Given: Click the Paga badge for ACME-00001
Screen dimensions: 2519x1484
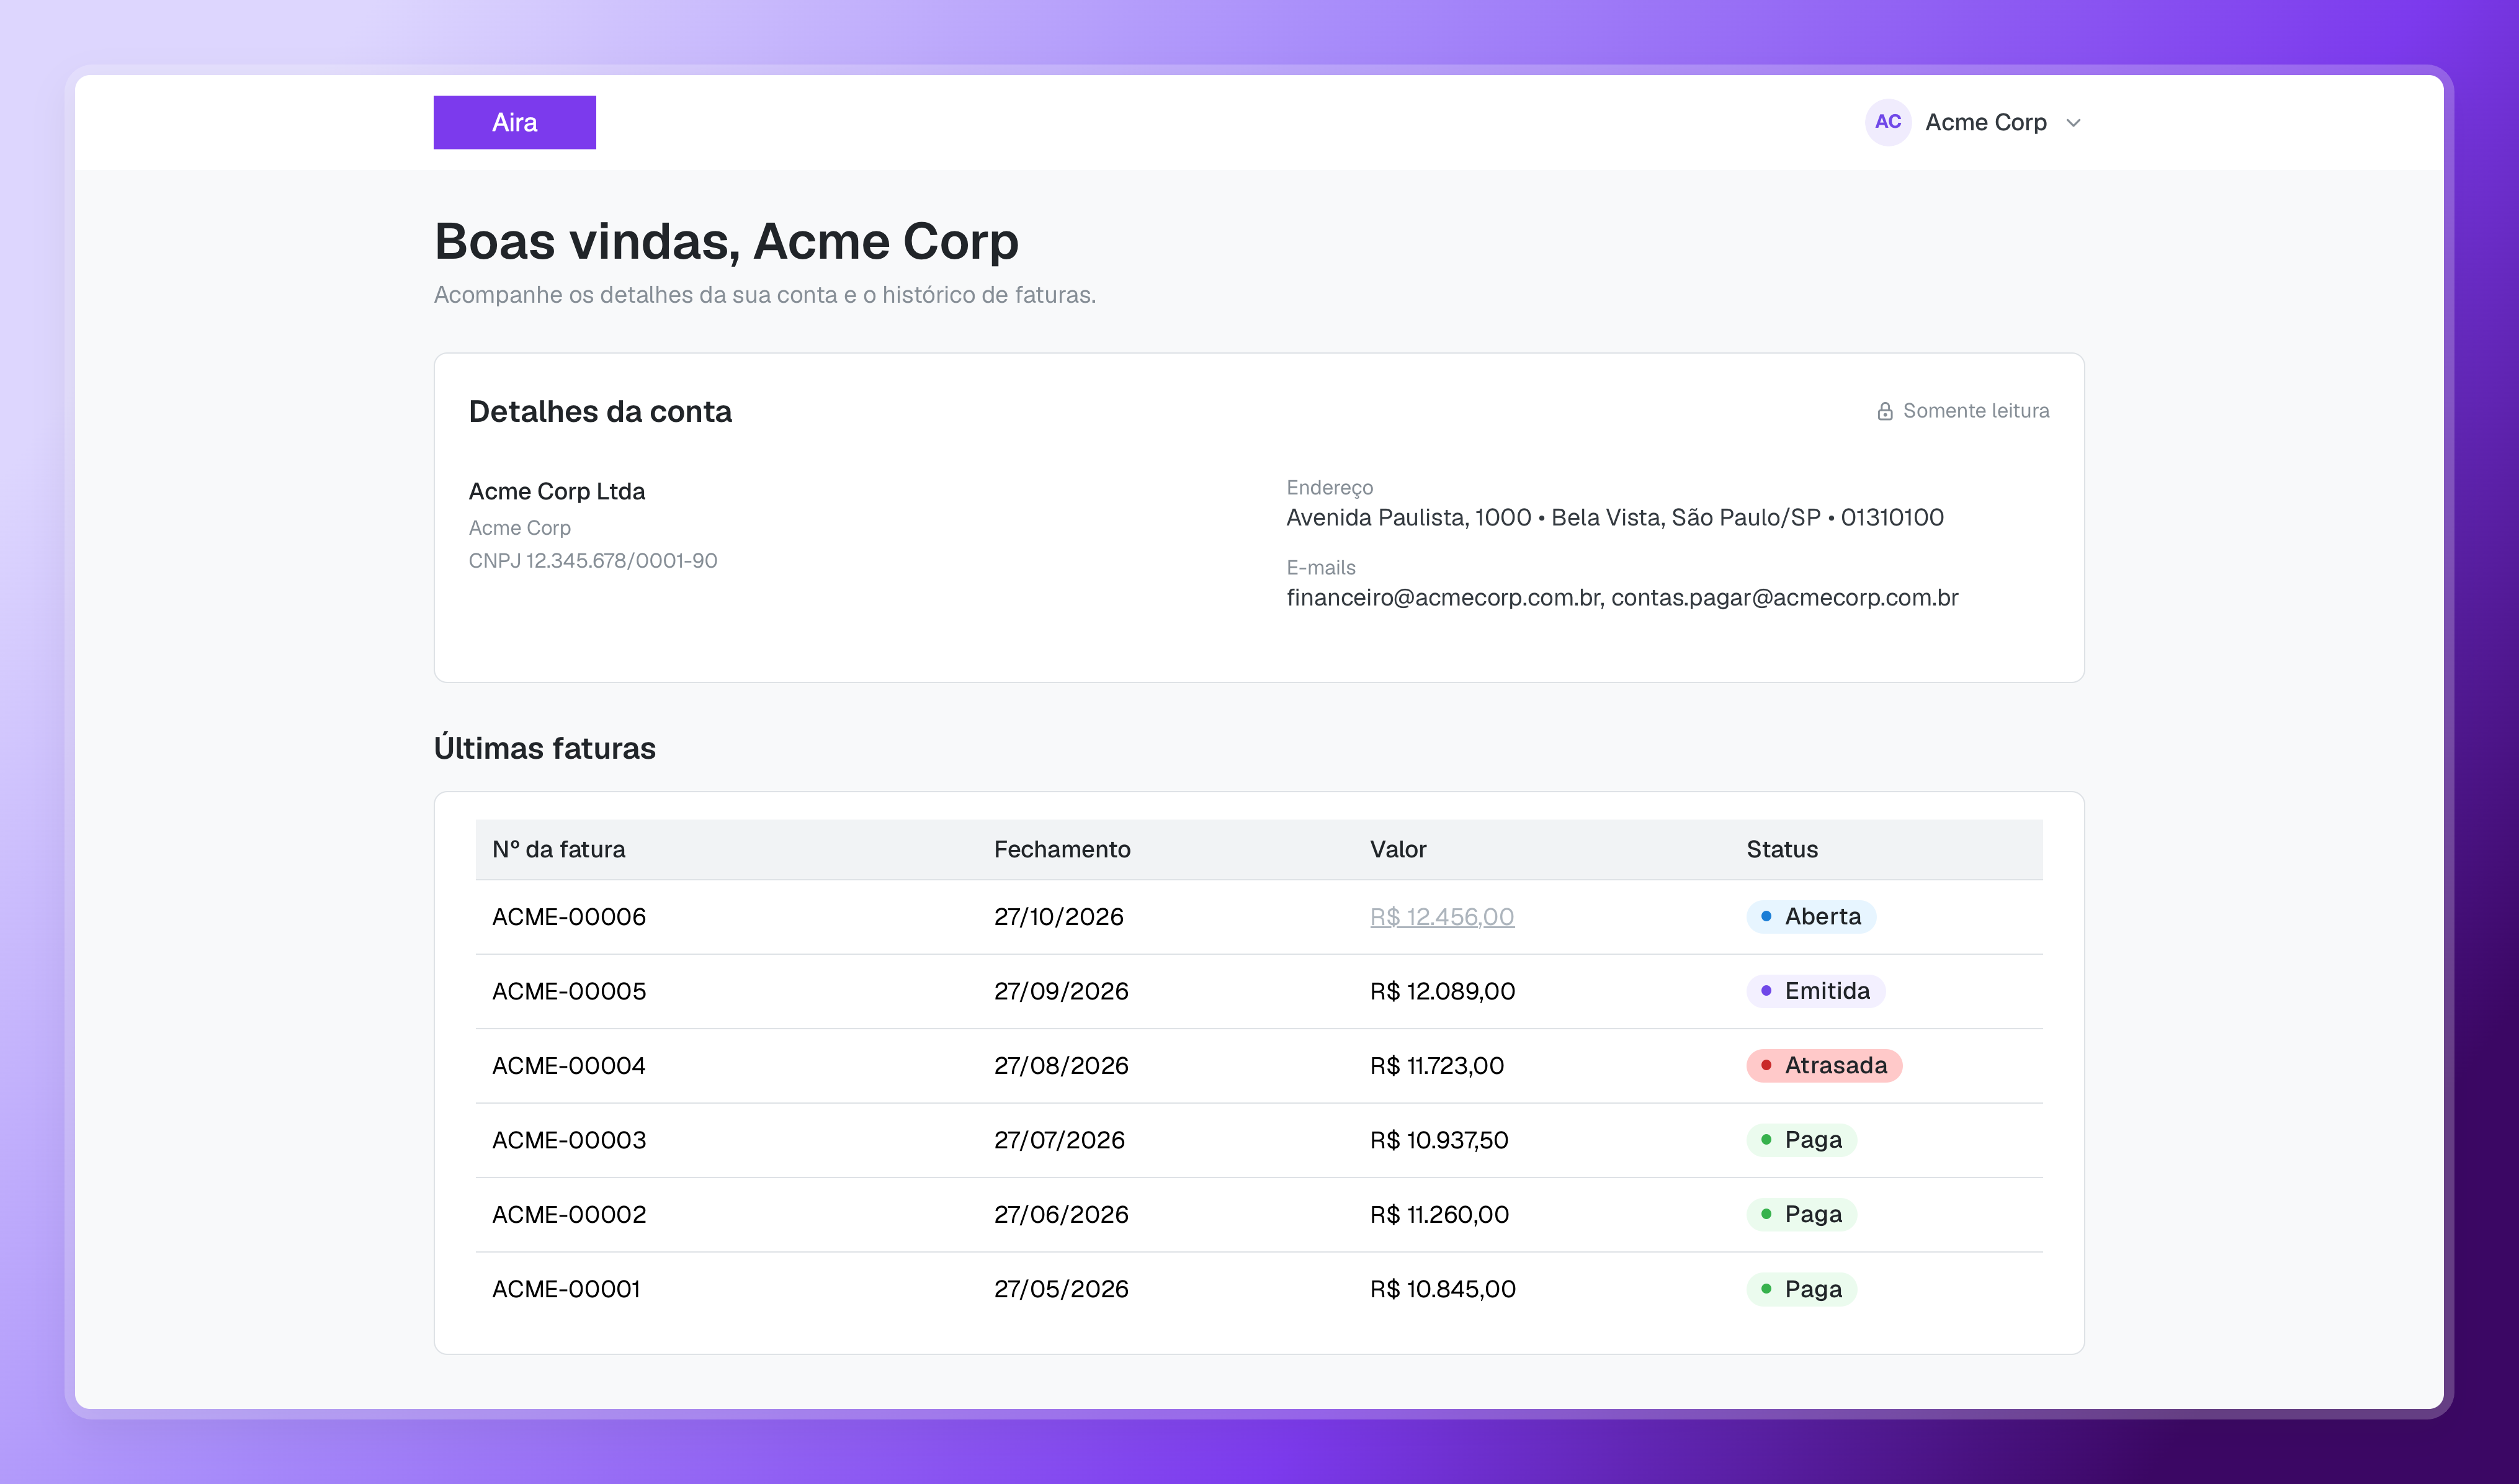Looking at the screenshot, I should 1801,1289.
